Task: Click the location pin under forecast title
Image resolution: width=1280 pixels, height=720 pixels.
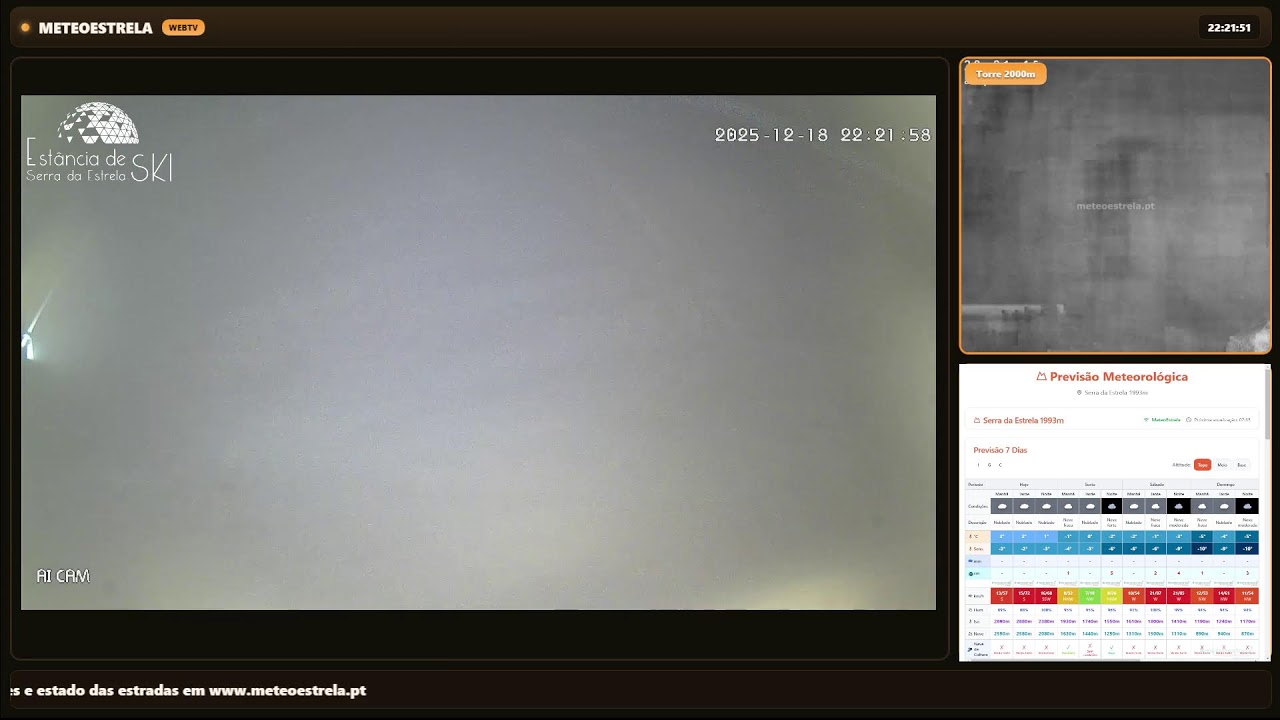Action: pyautogui.click(x=1079, y=392)
